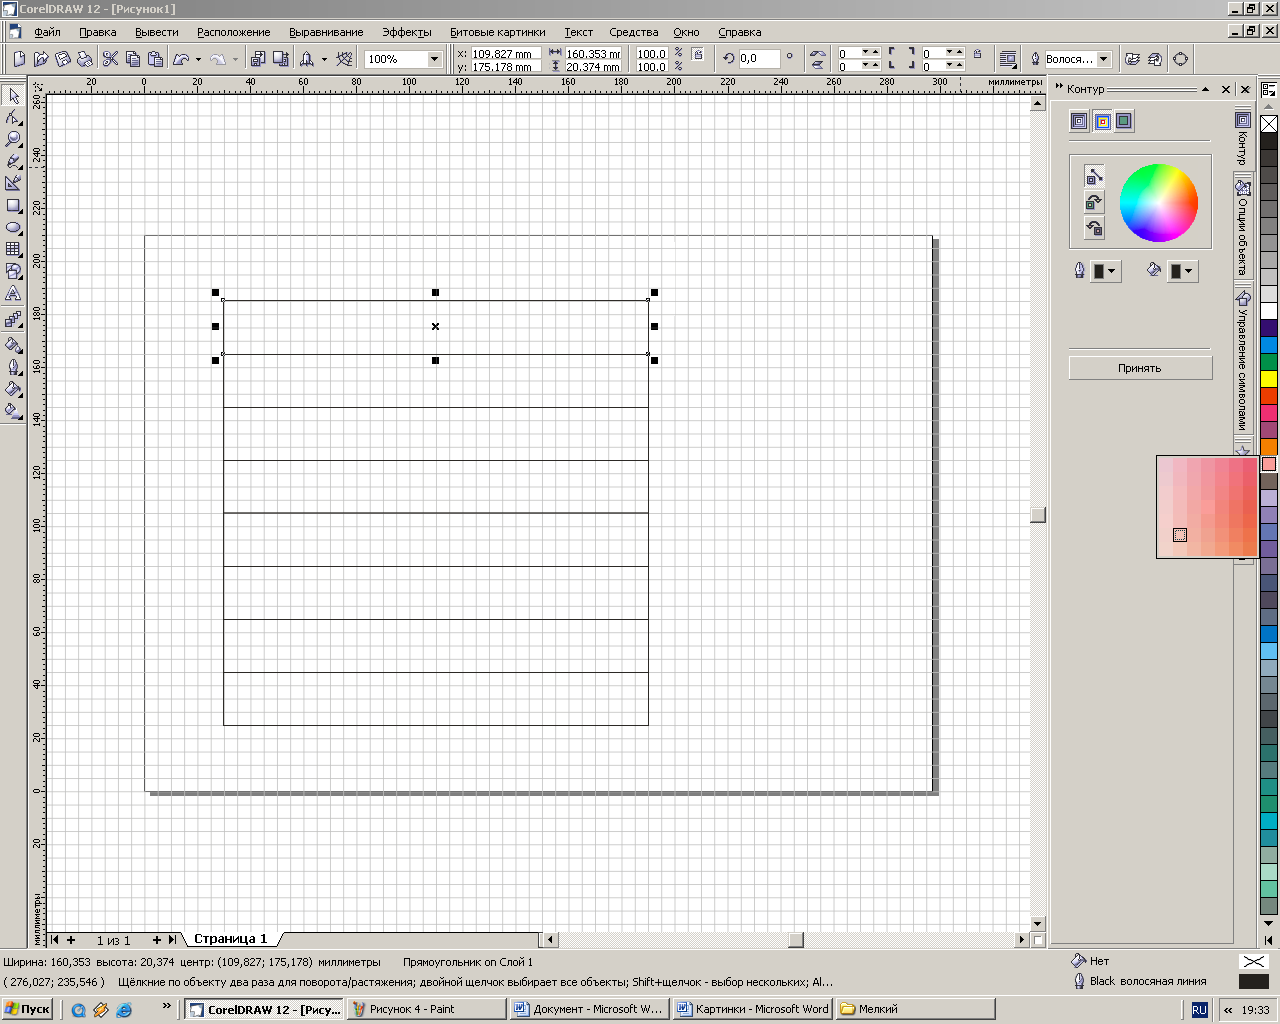Click the Cut scissors icon
This screenshot has height=1024, width=1280.
click(x=110, y=59)
